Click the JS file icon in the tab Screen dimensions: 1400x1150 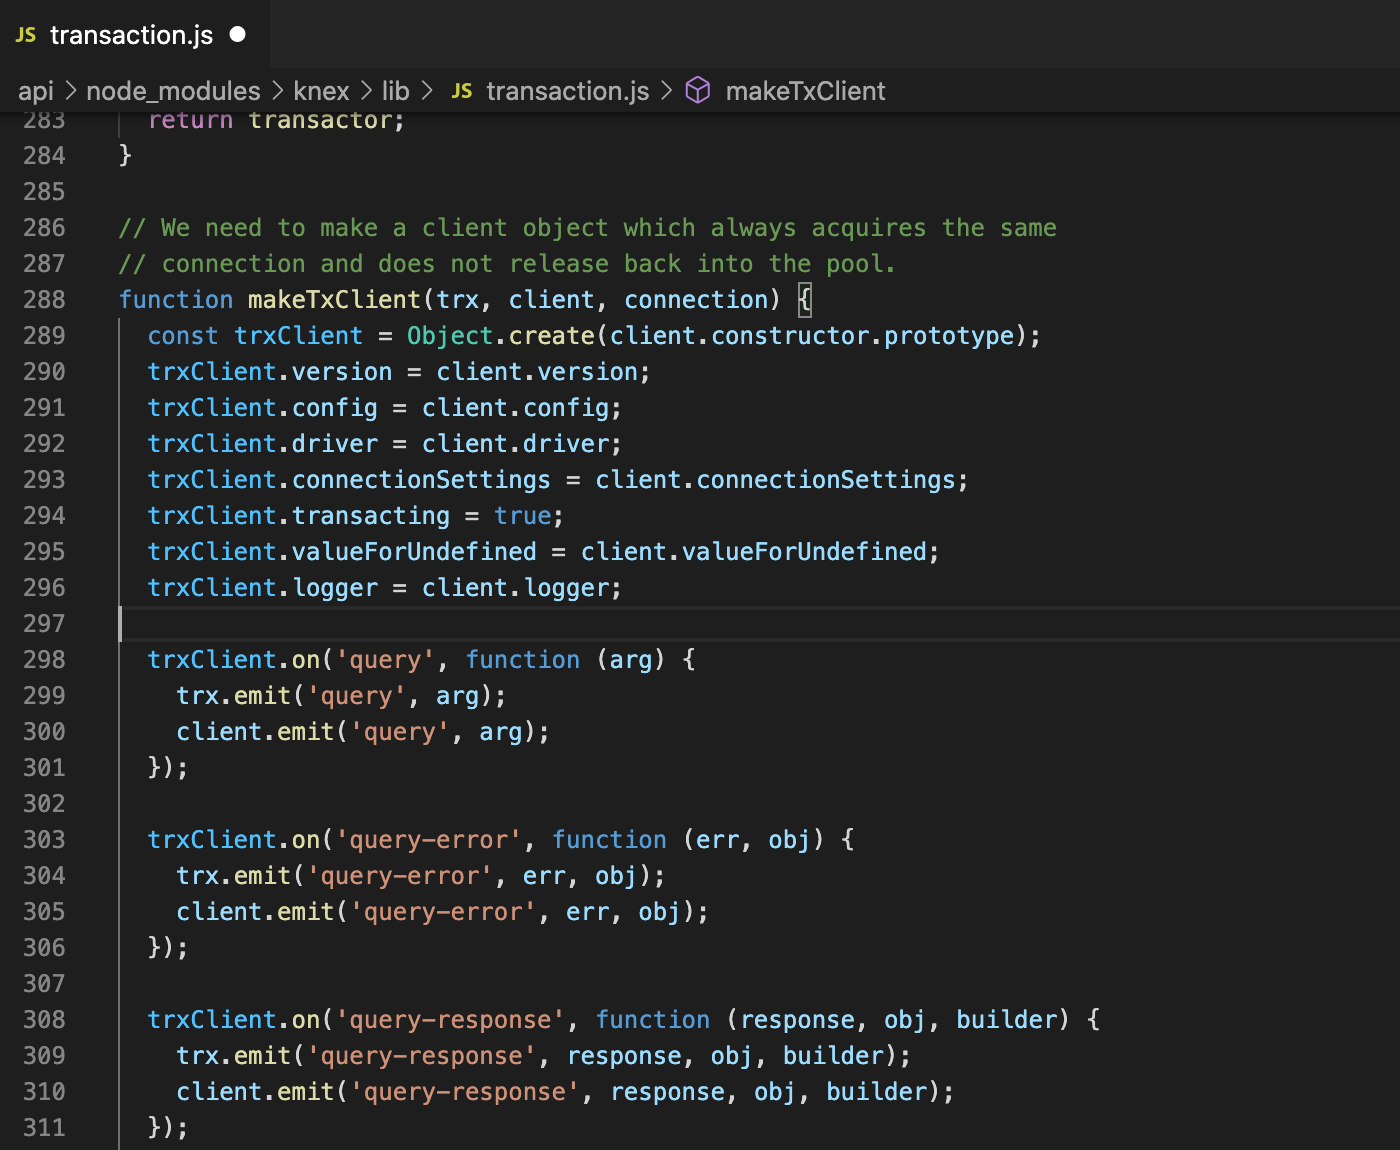26,35
